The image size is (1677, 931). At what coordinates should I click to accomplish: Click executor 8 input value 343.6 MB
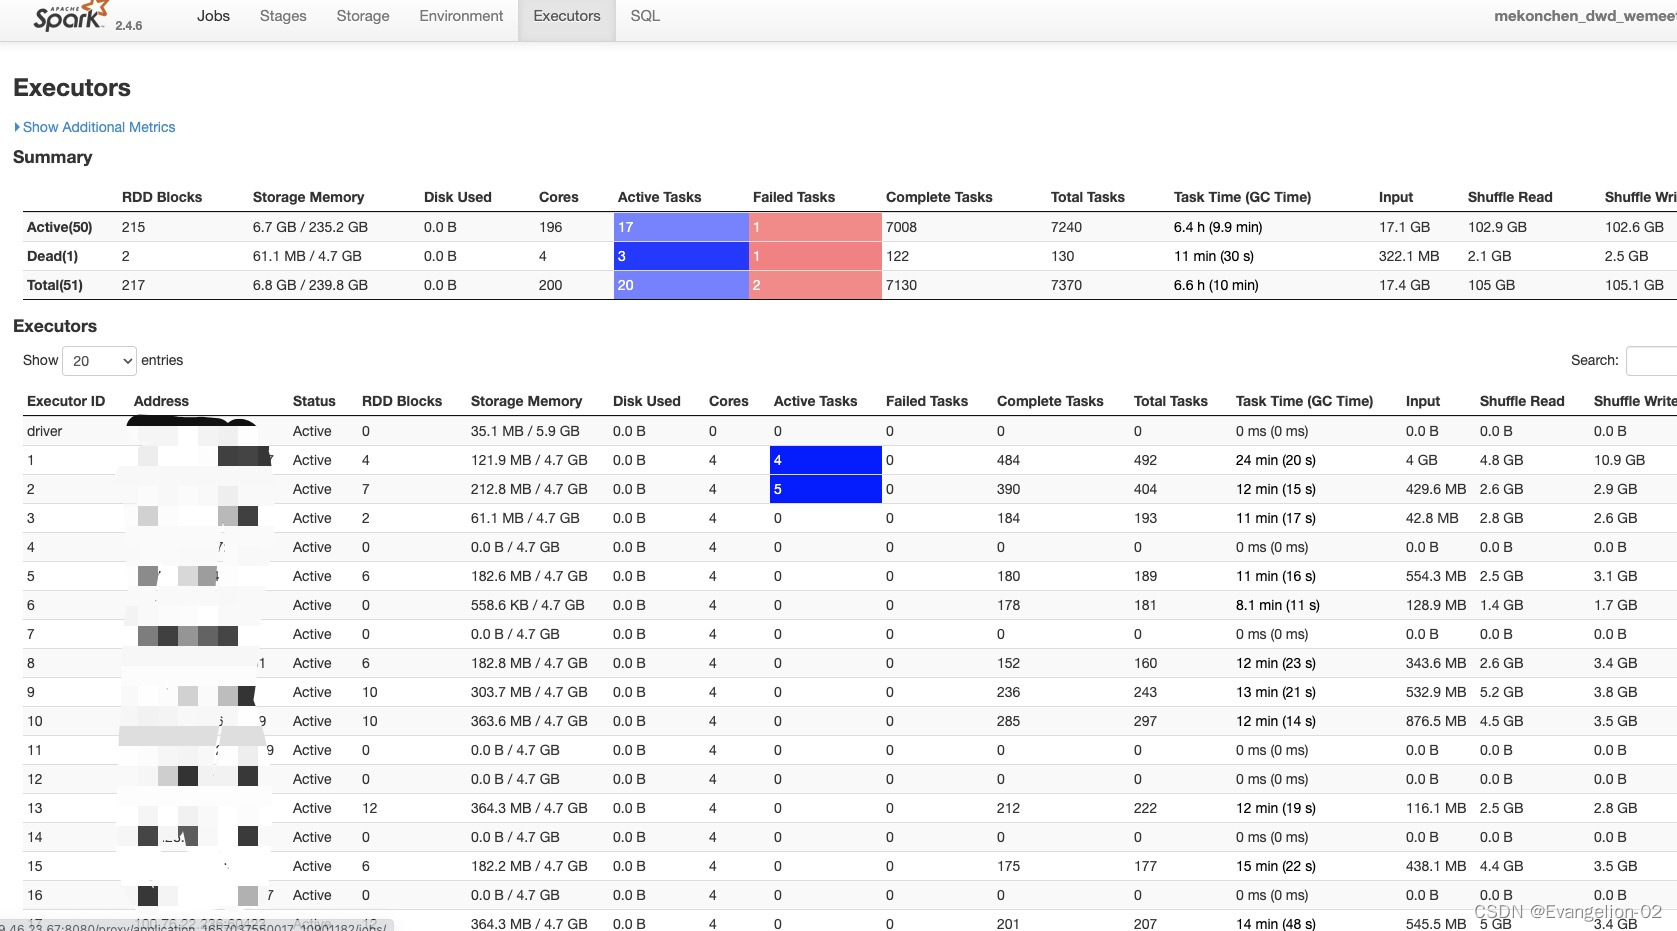1436,663
